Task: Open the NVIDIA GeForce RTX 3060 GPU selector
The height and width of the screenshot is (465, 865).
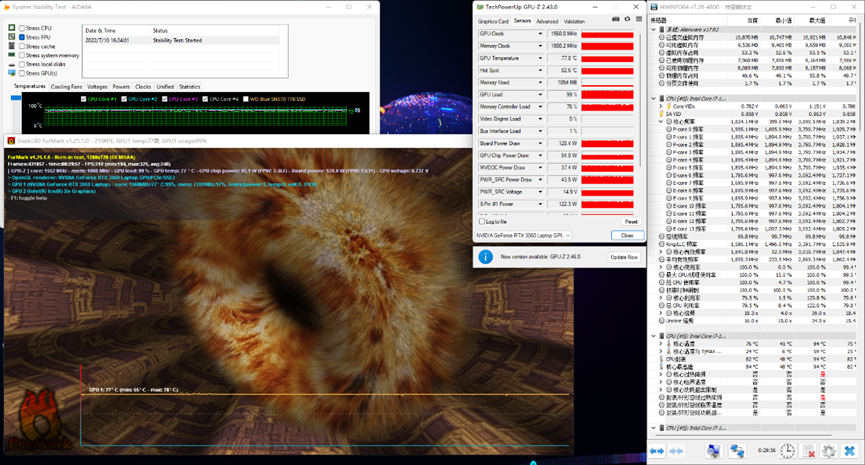Action: 525,236
